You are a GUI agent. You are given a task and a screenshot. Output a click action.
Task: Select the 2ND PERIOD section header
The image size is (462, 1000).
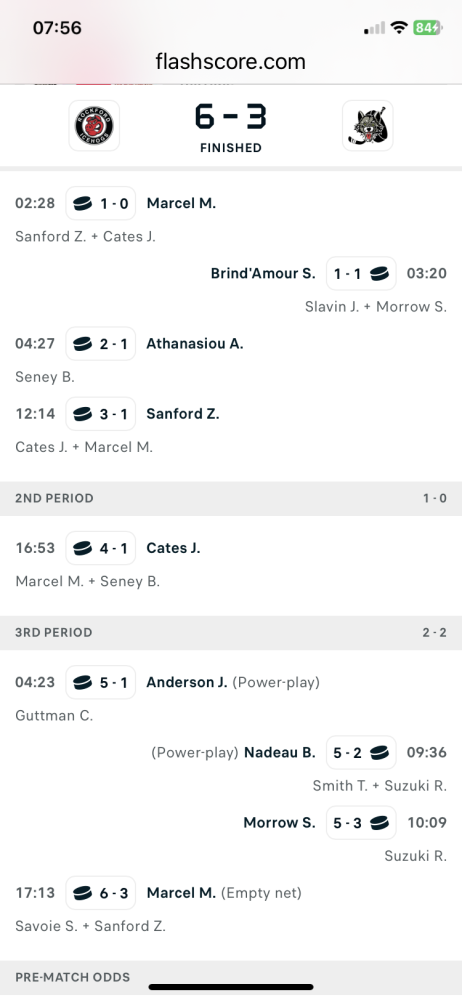[x=231, y=498]
